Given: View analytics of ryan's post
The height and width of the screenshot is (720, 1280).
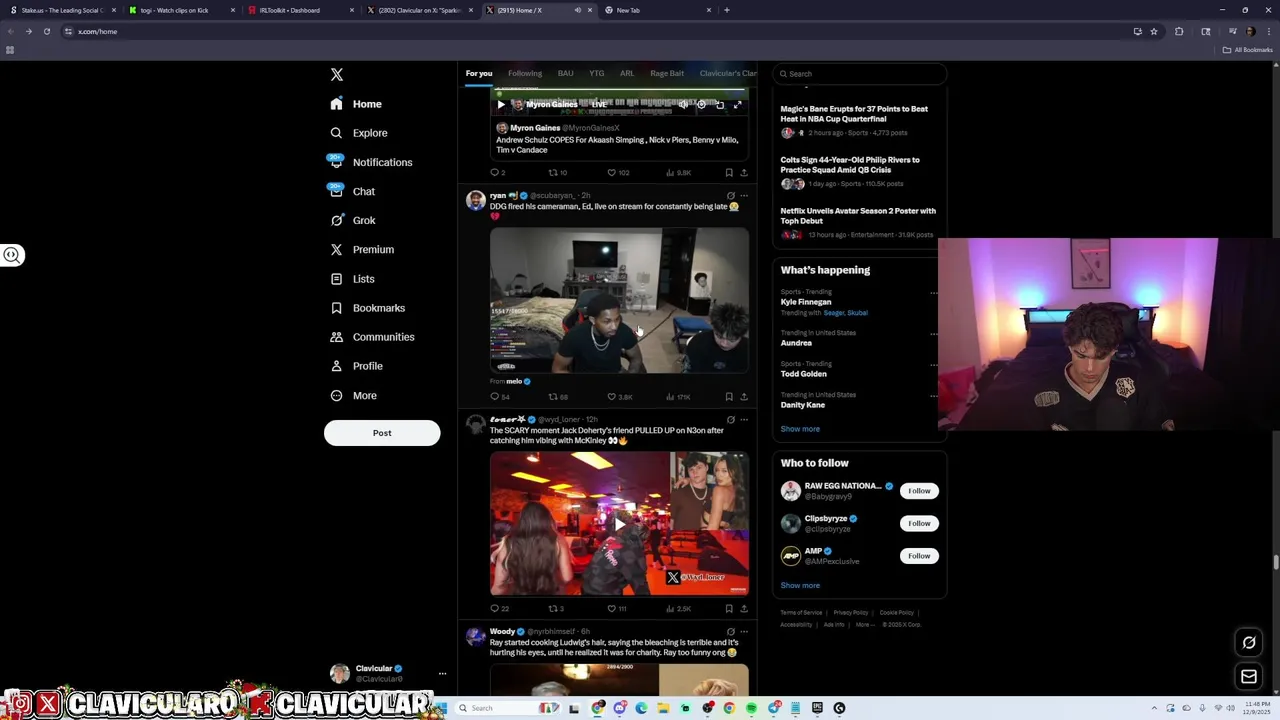Looking at the screenshot, I should click(x=678, y=397).
